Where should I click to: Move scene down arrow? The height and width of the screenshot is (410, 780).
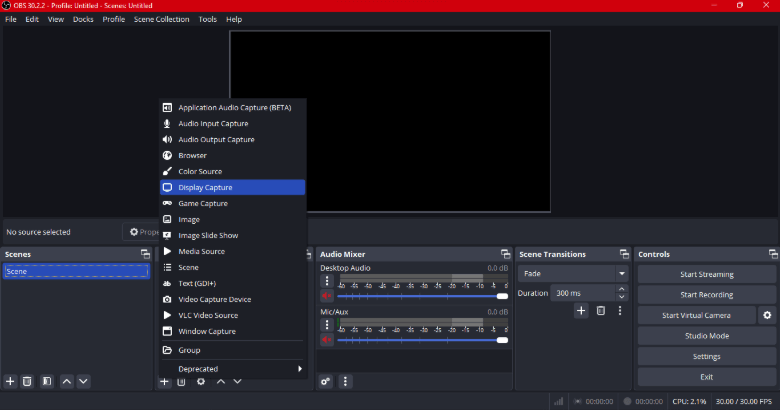[x=84, y=381]
